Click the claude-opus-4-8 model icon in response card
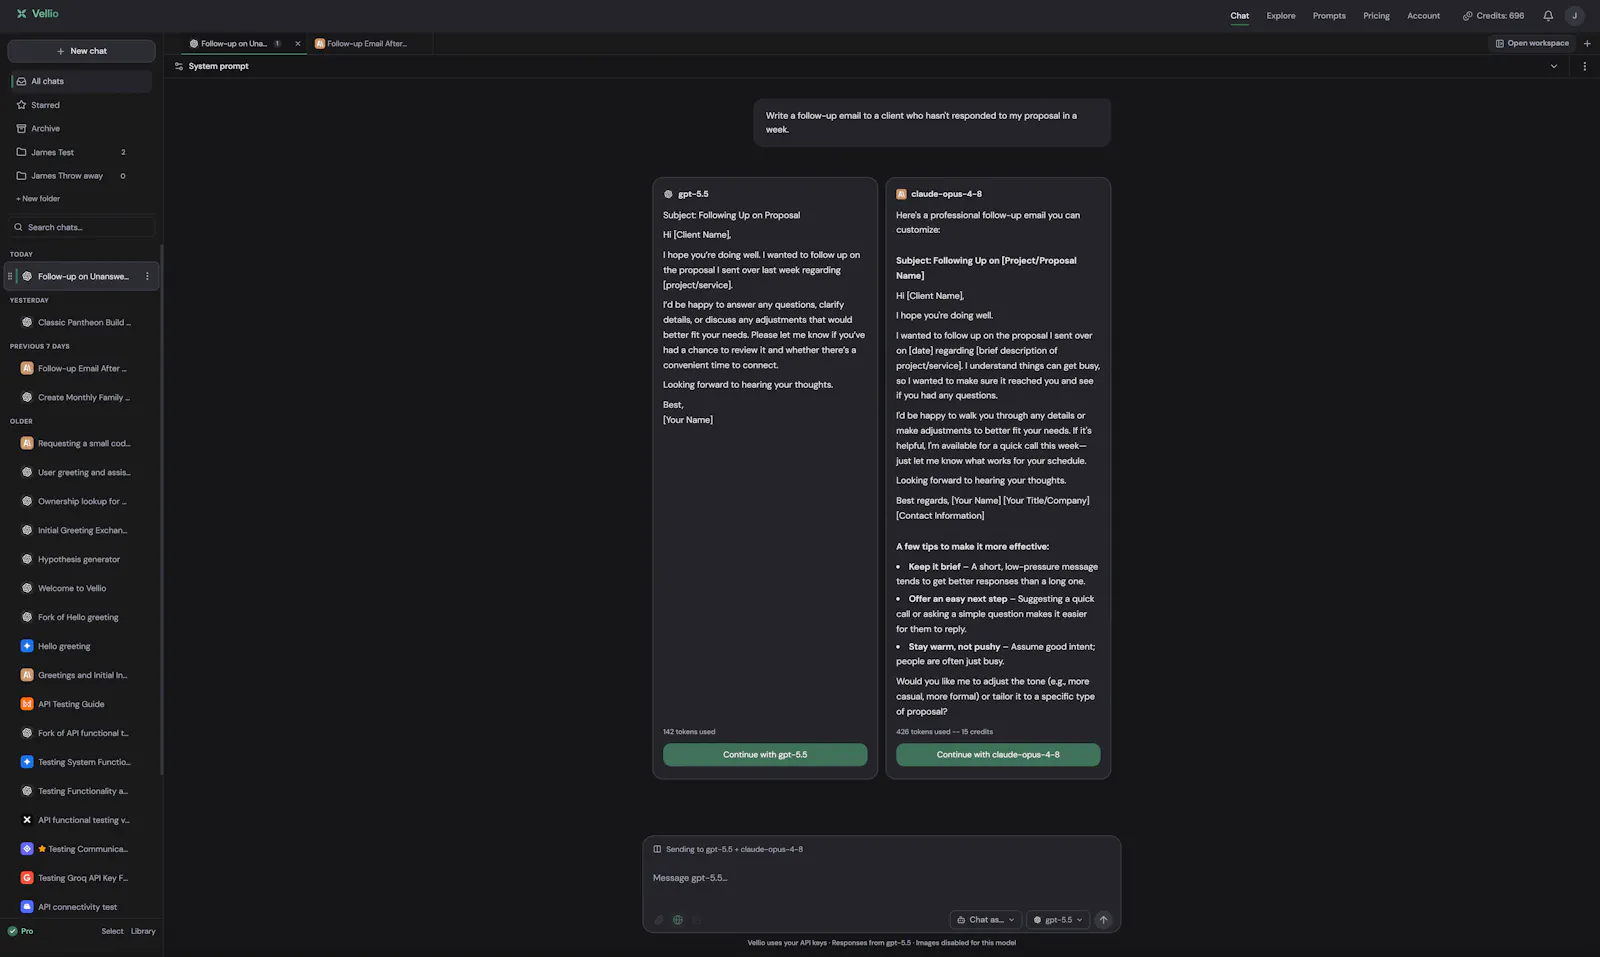This screenshot has width=1600, height=957. (x=901, y=194)
